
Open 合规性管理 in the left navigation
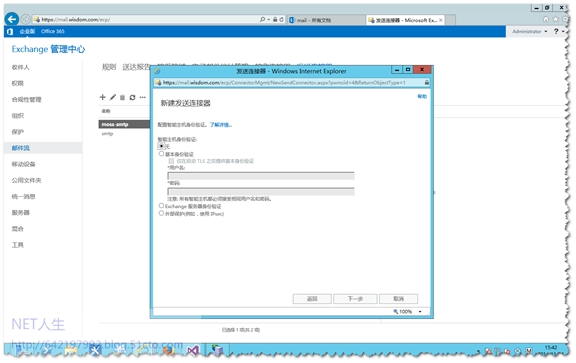pyautogui.click(x=26, y=100)
